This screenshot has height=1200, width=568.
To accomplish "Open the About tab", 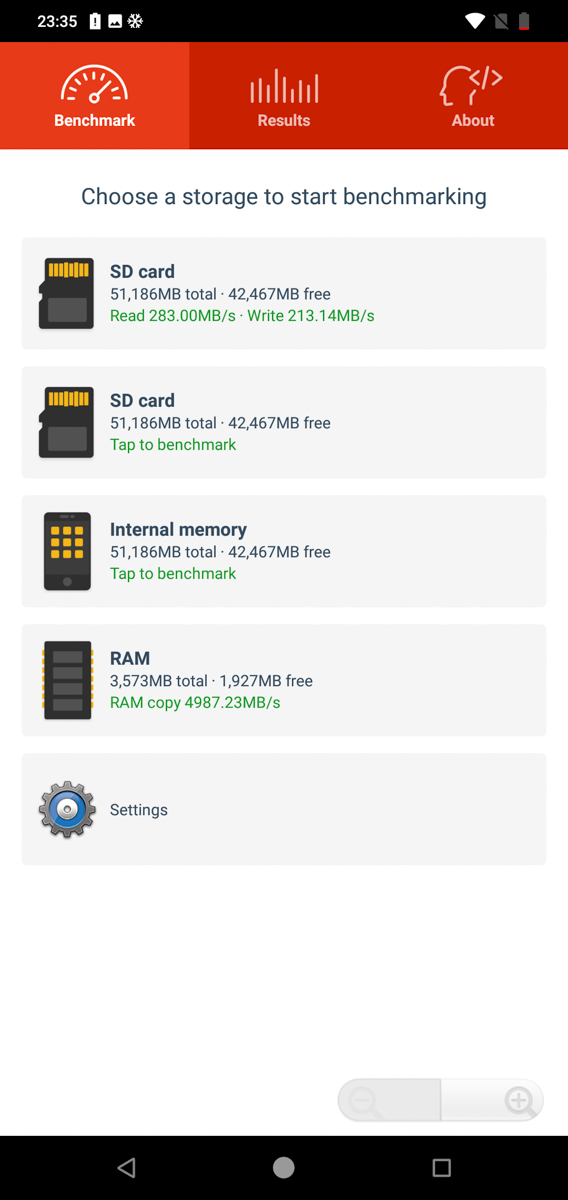I will coord(473,96).
